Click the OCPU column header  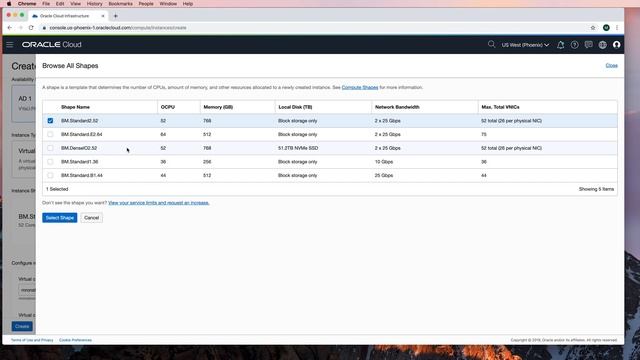(168, 107)
